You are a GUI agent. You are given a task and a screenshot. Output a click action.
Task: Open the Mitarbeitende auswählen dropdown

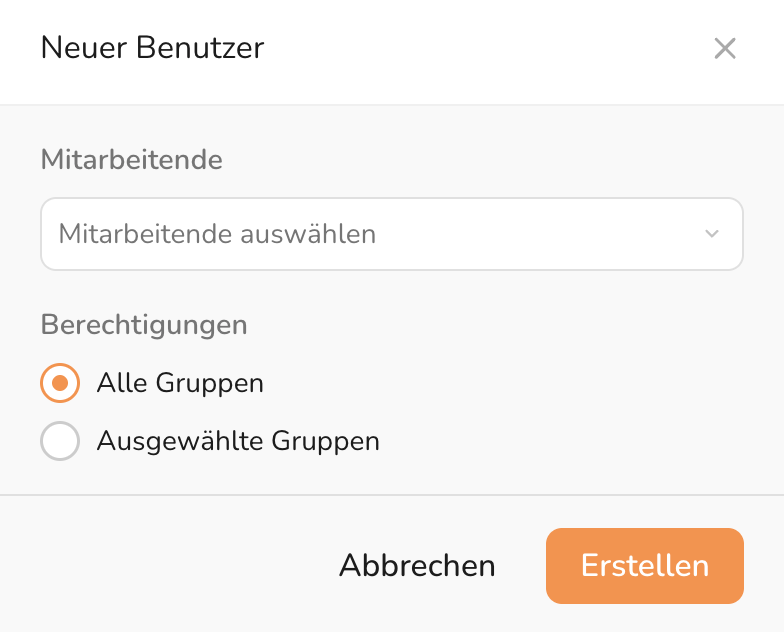tap(391, 234)
